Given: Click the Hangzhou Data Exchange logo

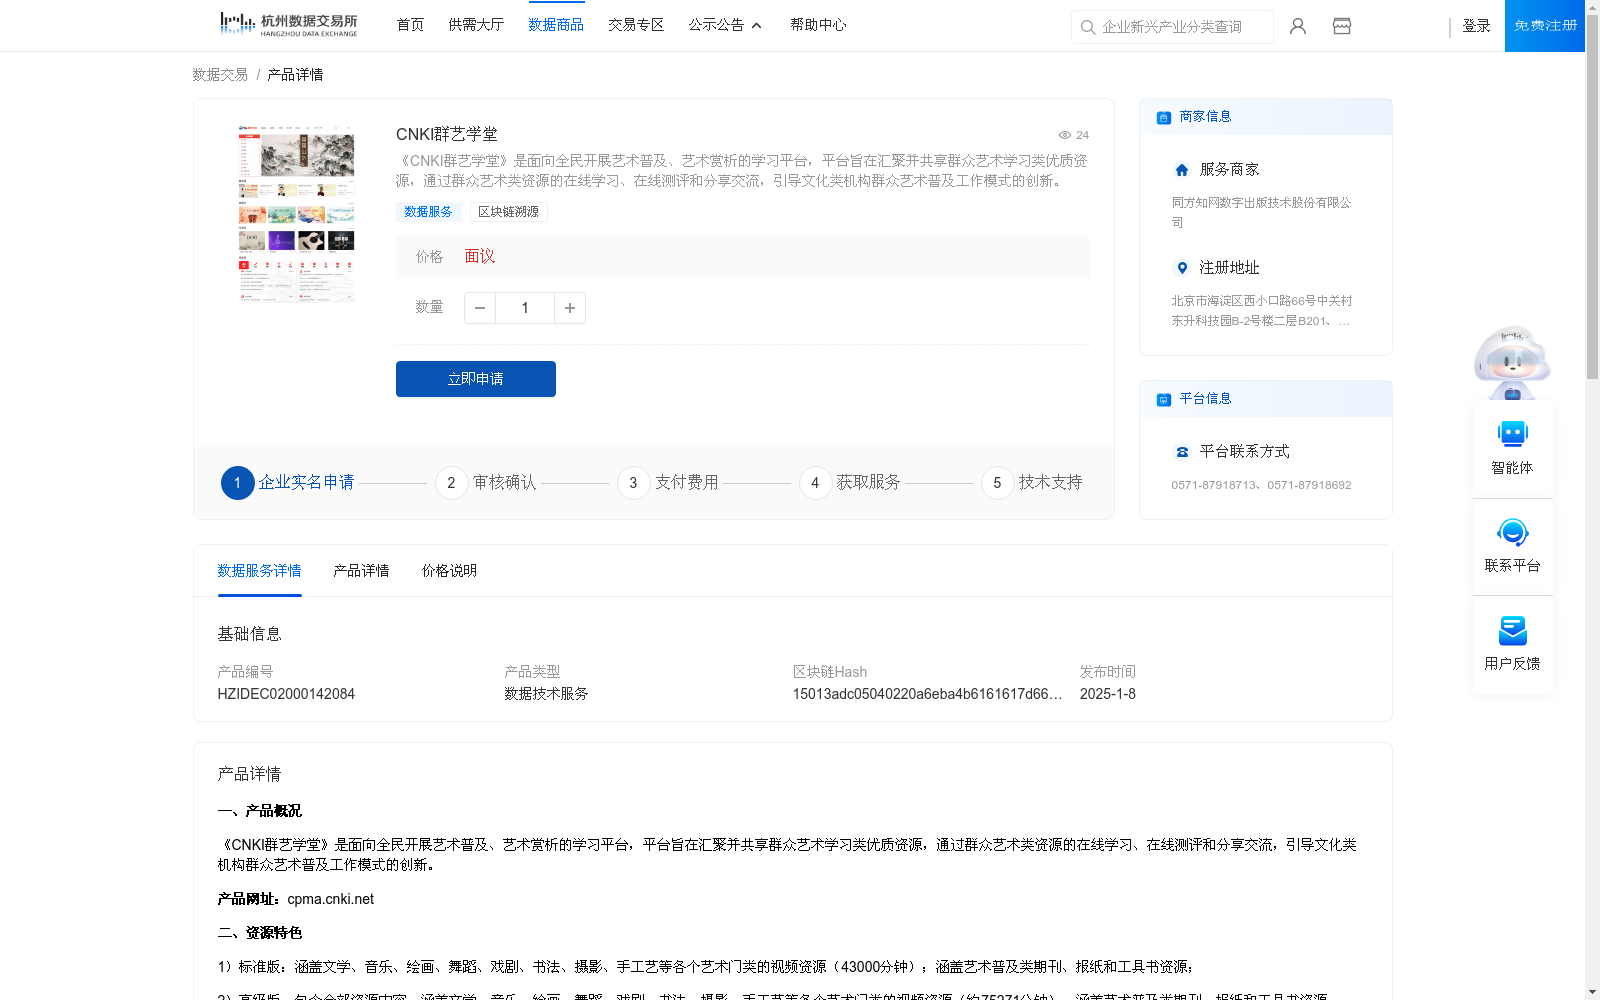Looking at the screenshot, I should [288, 25].
